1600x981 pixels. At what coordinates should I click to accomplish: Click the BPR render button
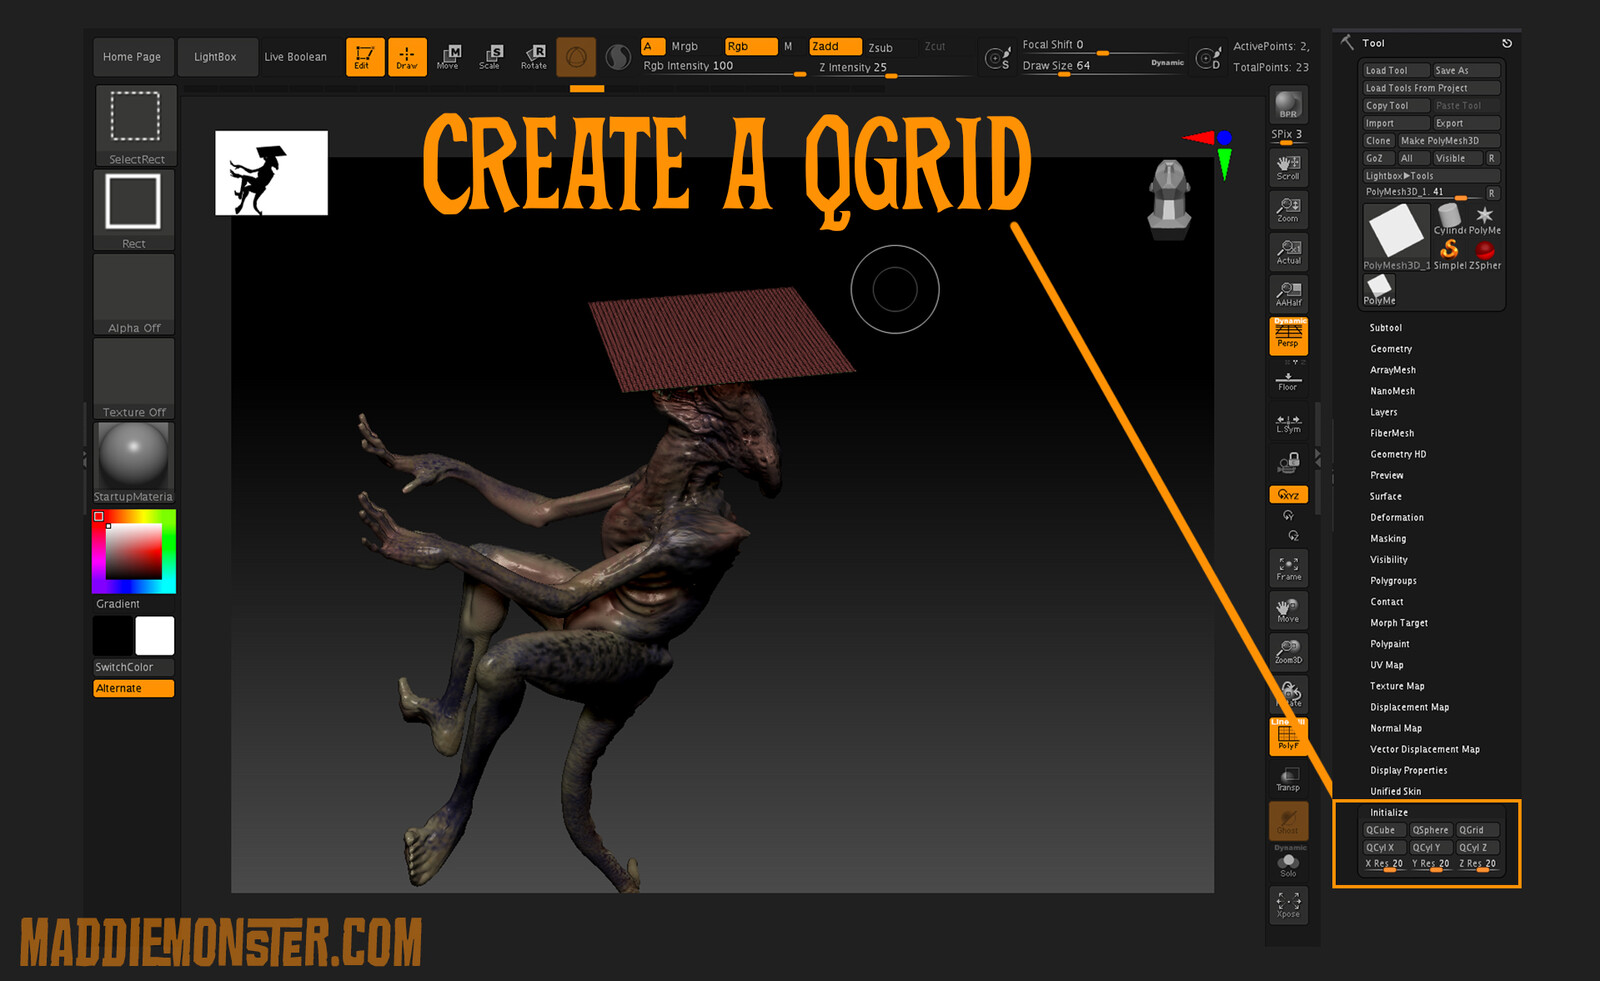(x=1288, y=104)
